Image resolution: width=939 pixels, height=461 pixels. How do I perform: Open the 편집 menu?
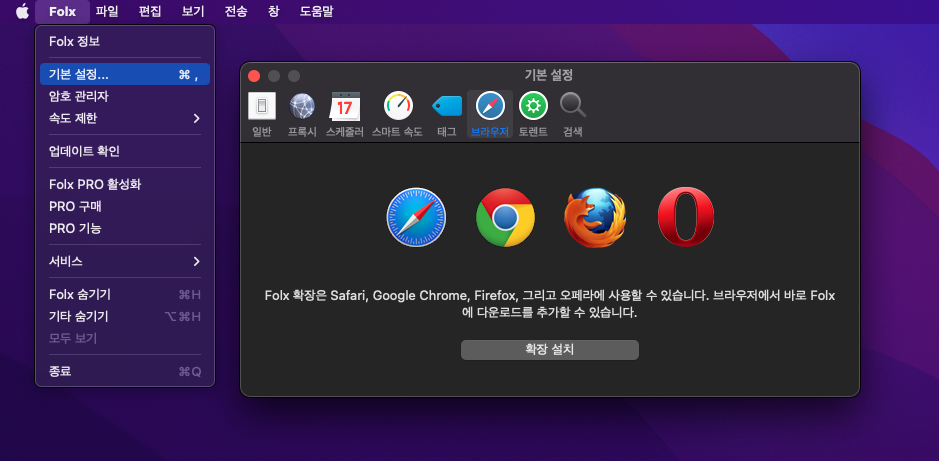150,11
